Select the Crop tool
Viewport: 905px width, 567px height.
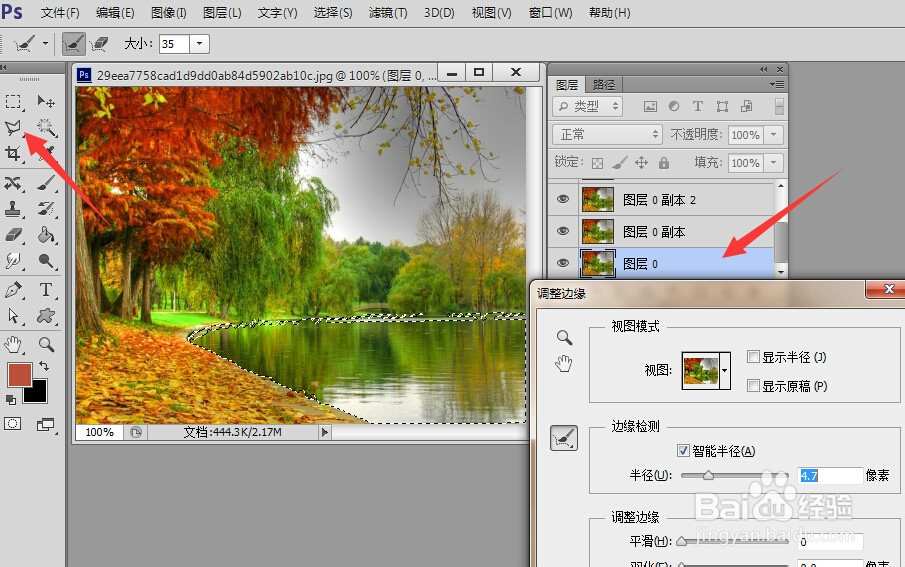13,153
